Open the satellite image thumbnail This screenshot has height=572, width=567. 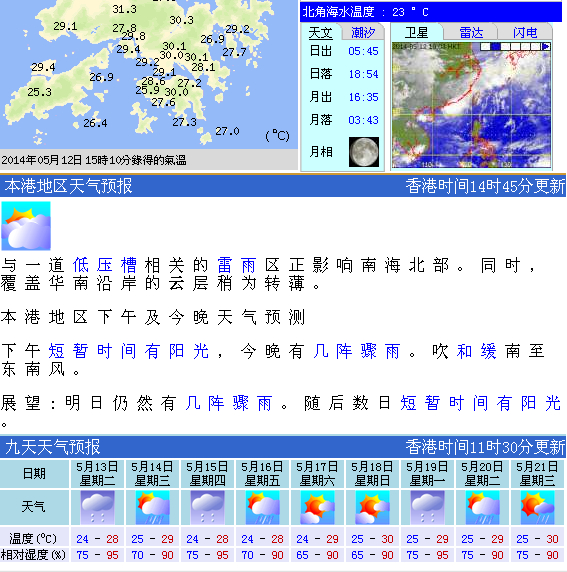click(x=471, y=105)
